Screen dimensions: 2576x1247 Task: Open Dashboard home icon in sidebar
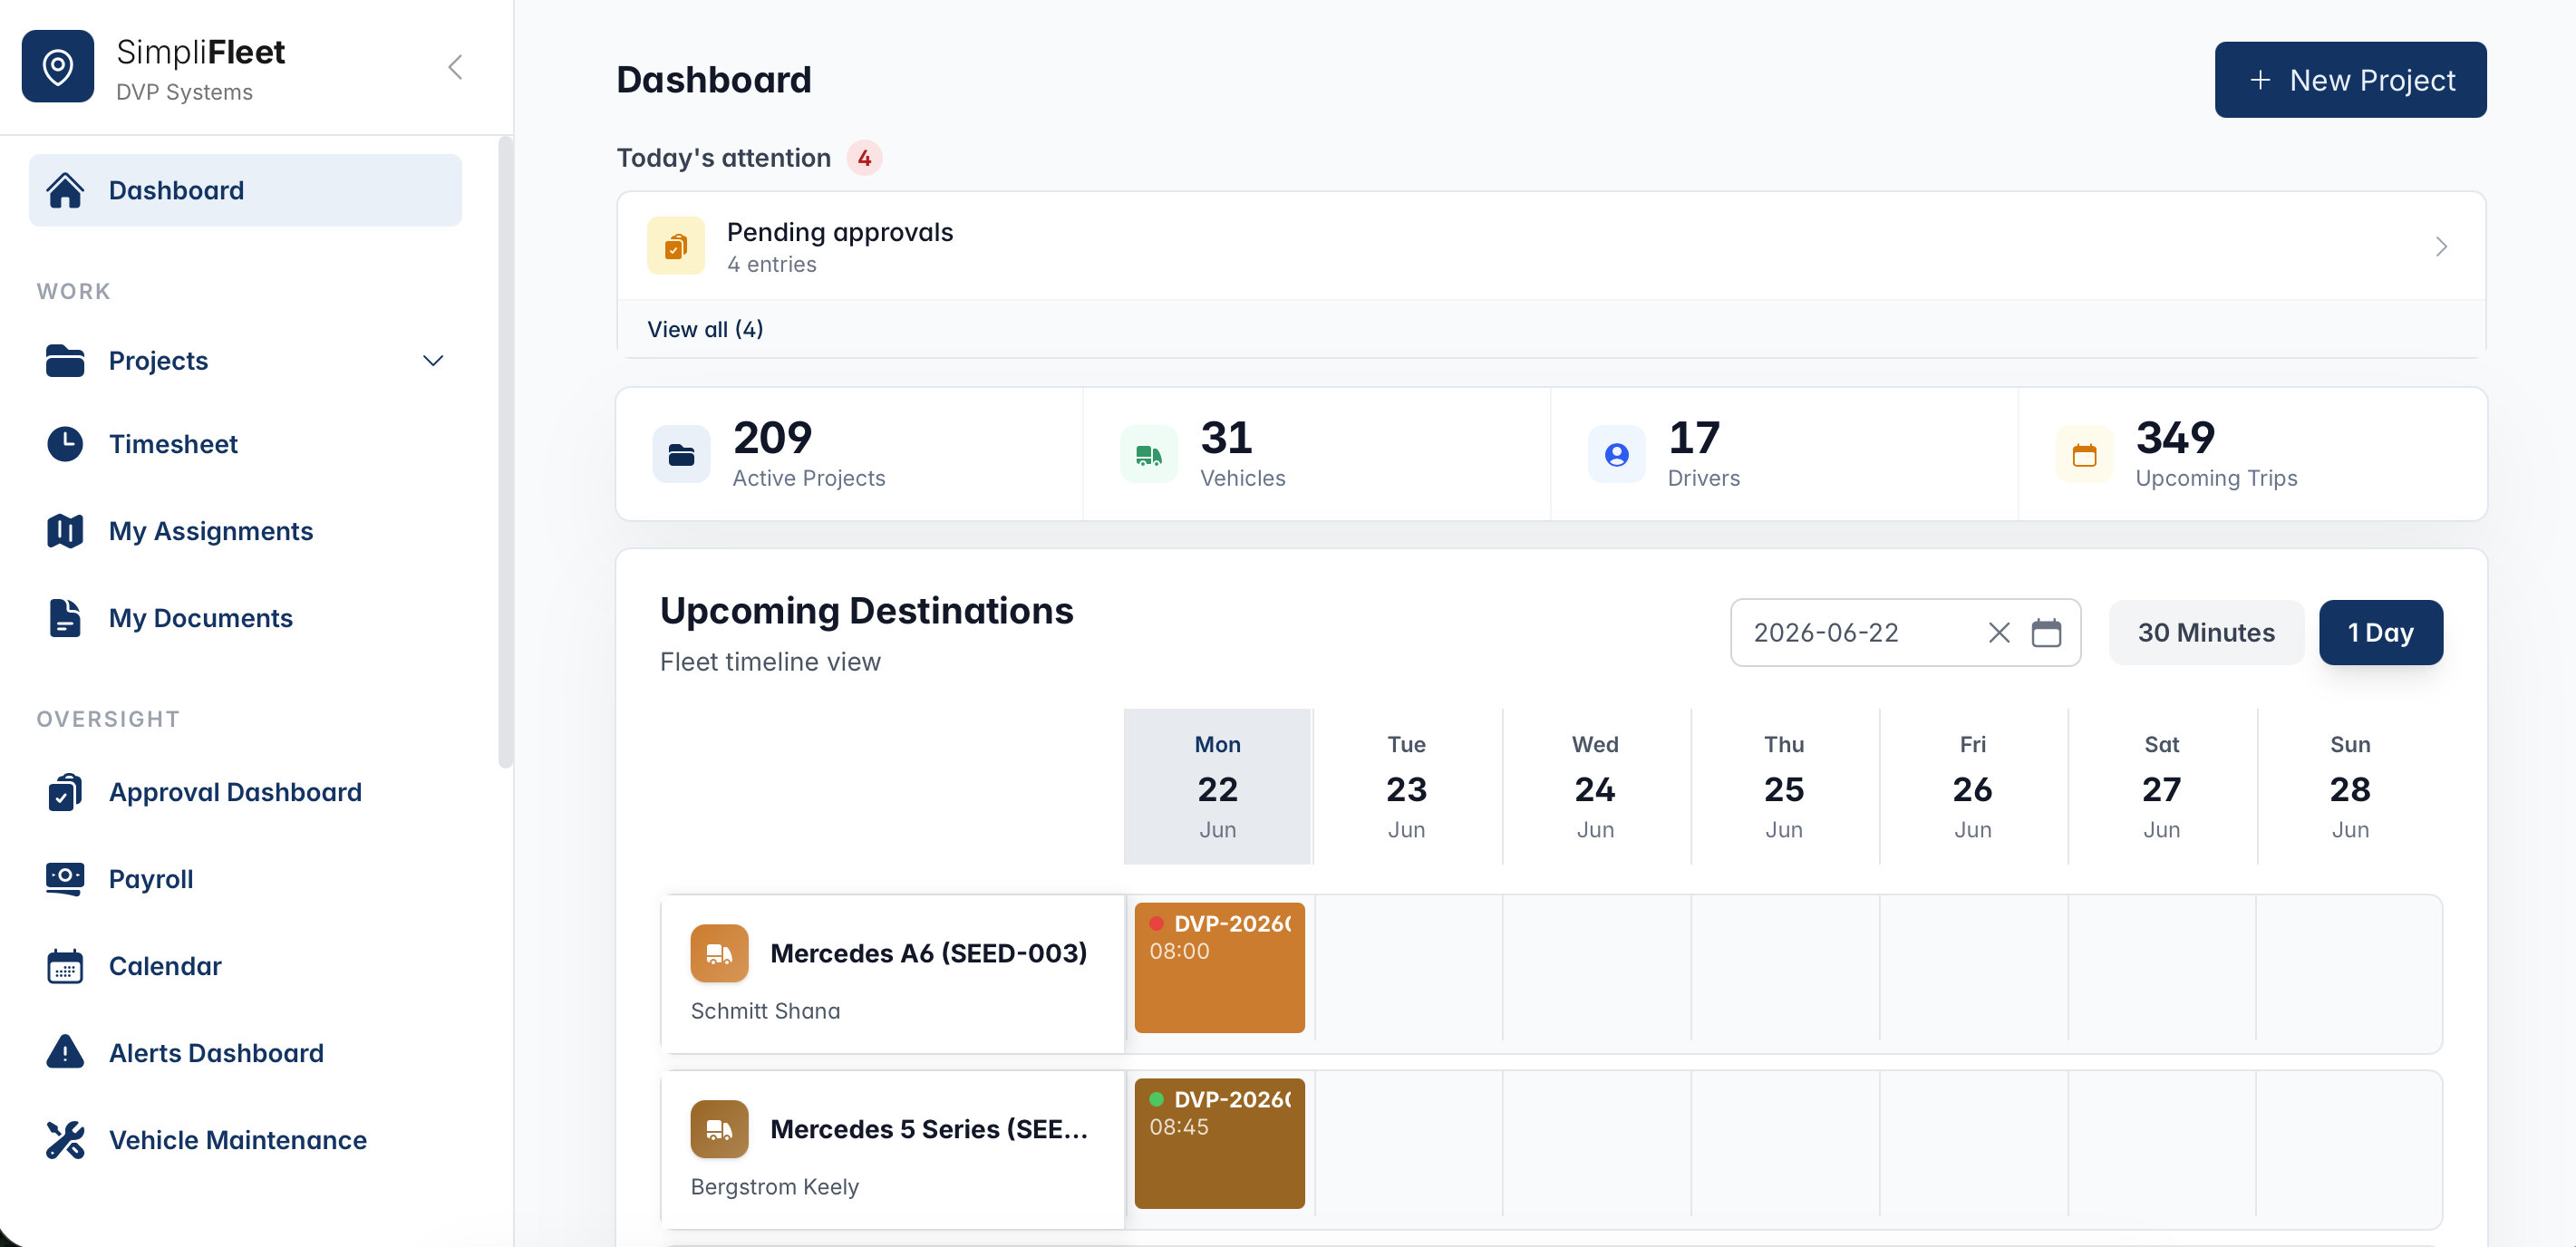coord(65,190)
